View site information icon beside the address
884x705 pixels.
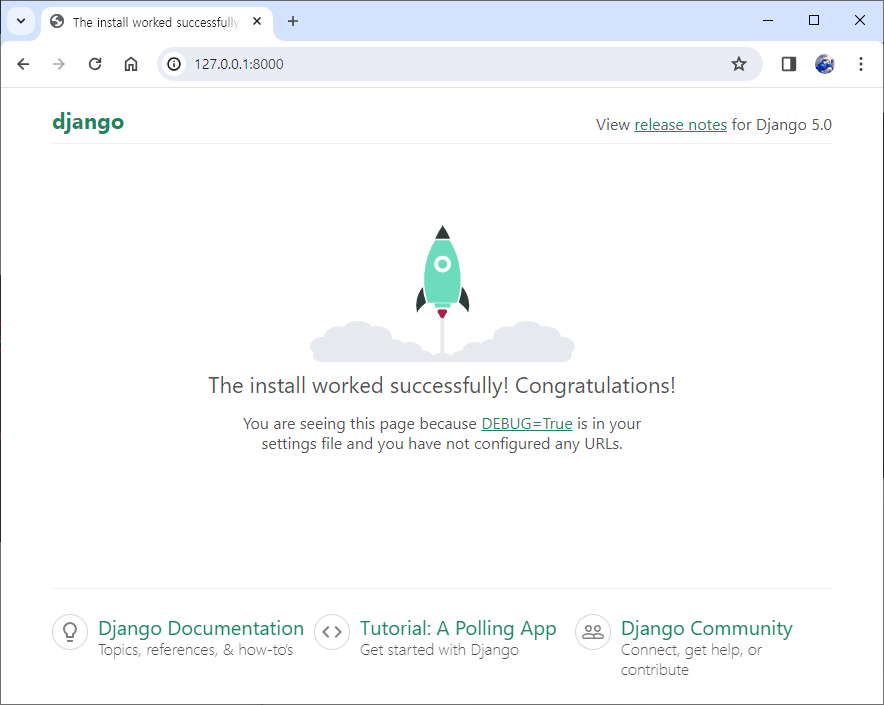pos(174,64)
